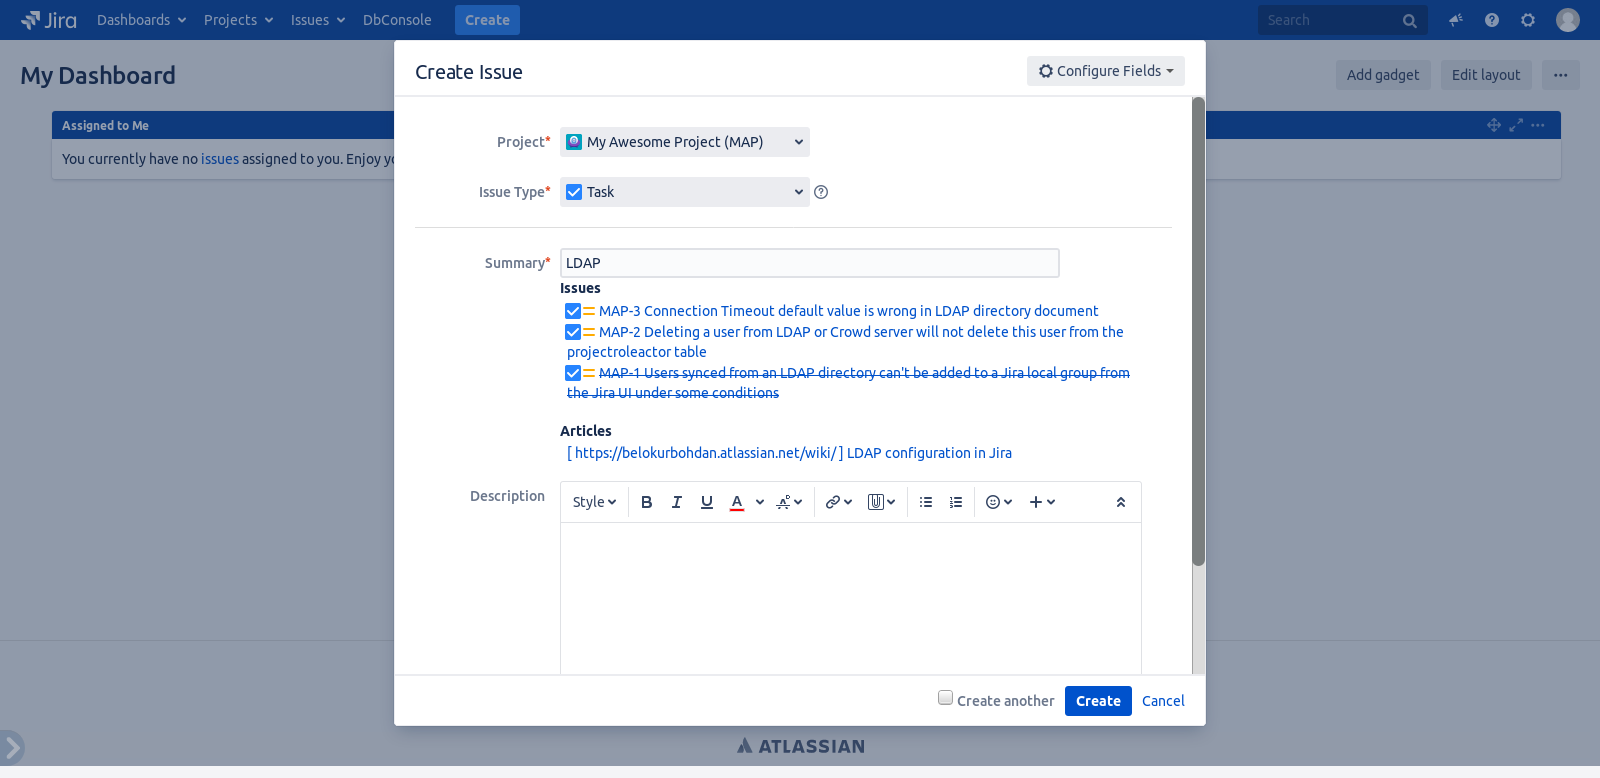
Task: Apply underline formatting in Description
Action: tap(707, 502)
